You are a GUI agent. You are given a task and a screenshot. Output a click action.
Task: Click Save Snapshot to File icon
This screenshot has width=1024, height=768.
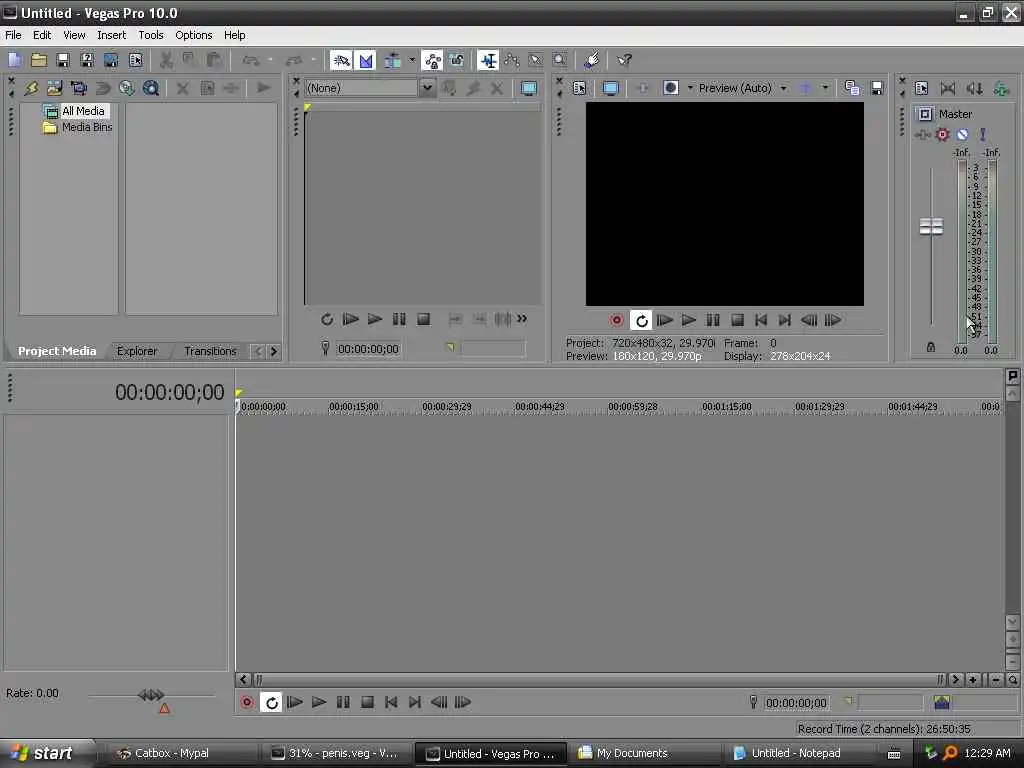[x=877, y=88]
